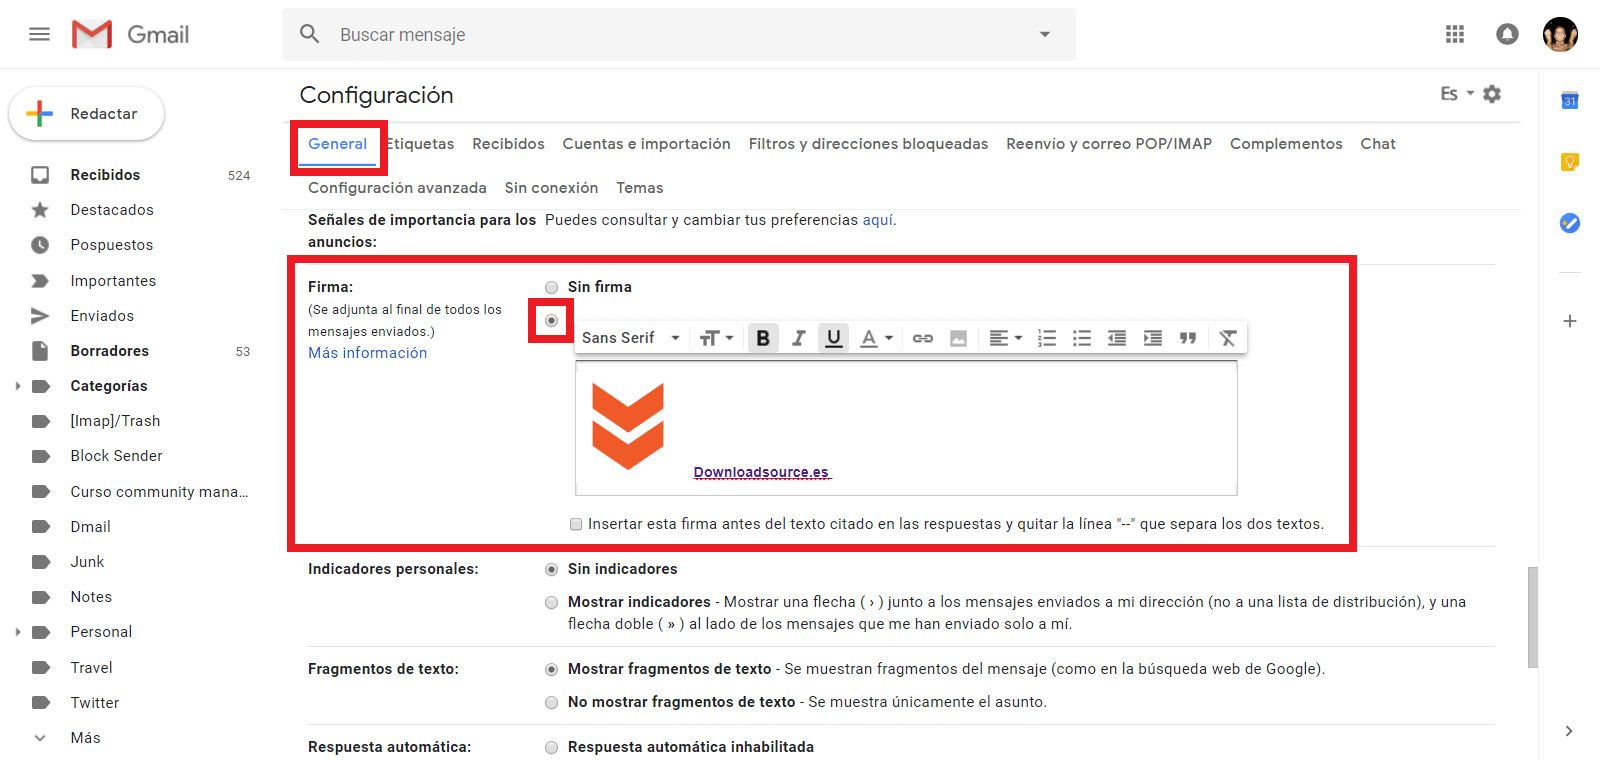
Task: Open the text alignment dropdown
Action: point(1005,338)
